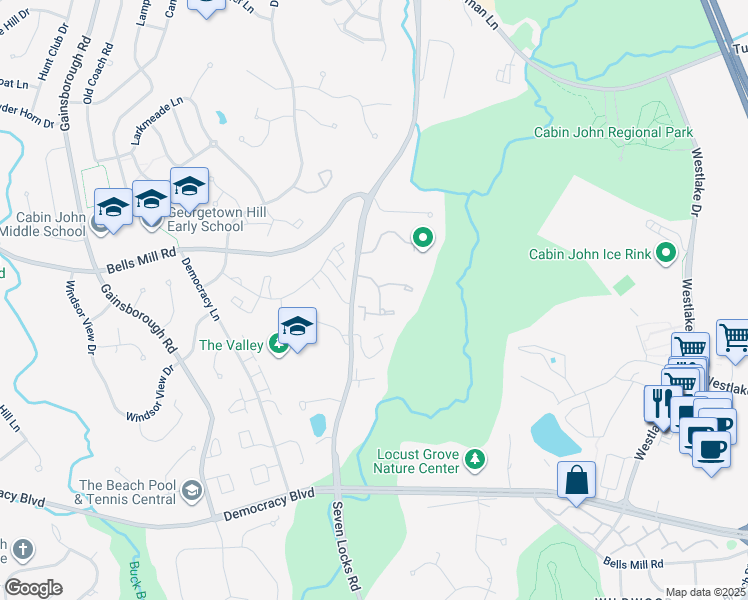The image size is (748, 600).
Task: Select the school marker over Cabin John Middle School
Action: [x=113, y=210]
